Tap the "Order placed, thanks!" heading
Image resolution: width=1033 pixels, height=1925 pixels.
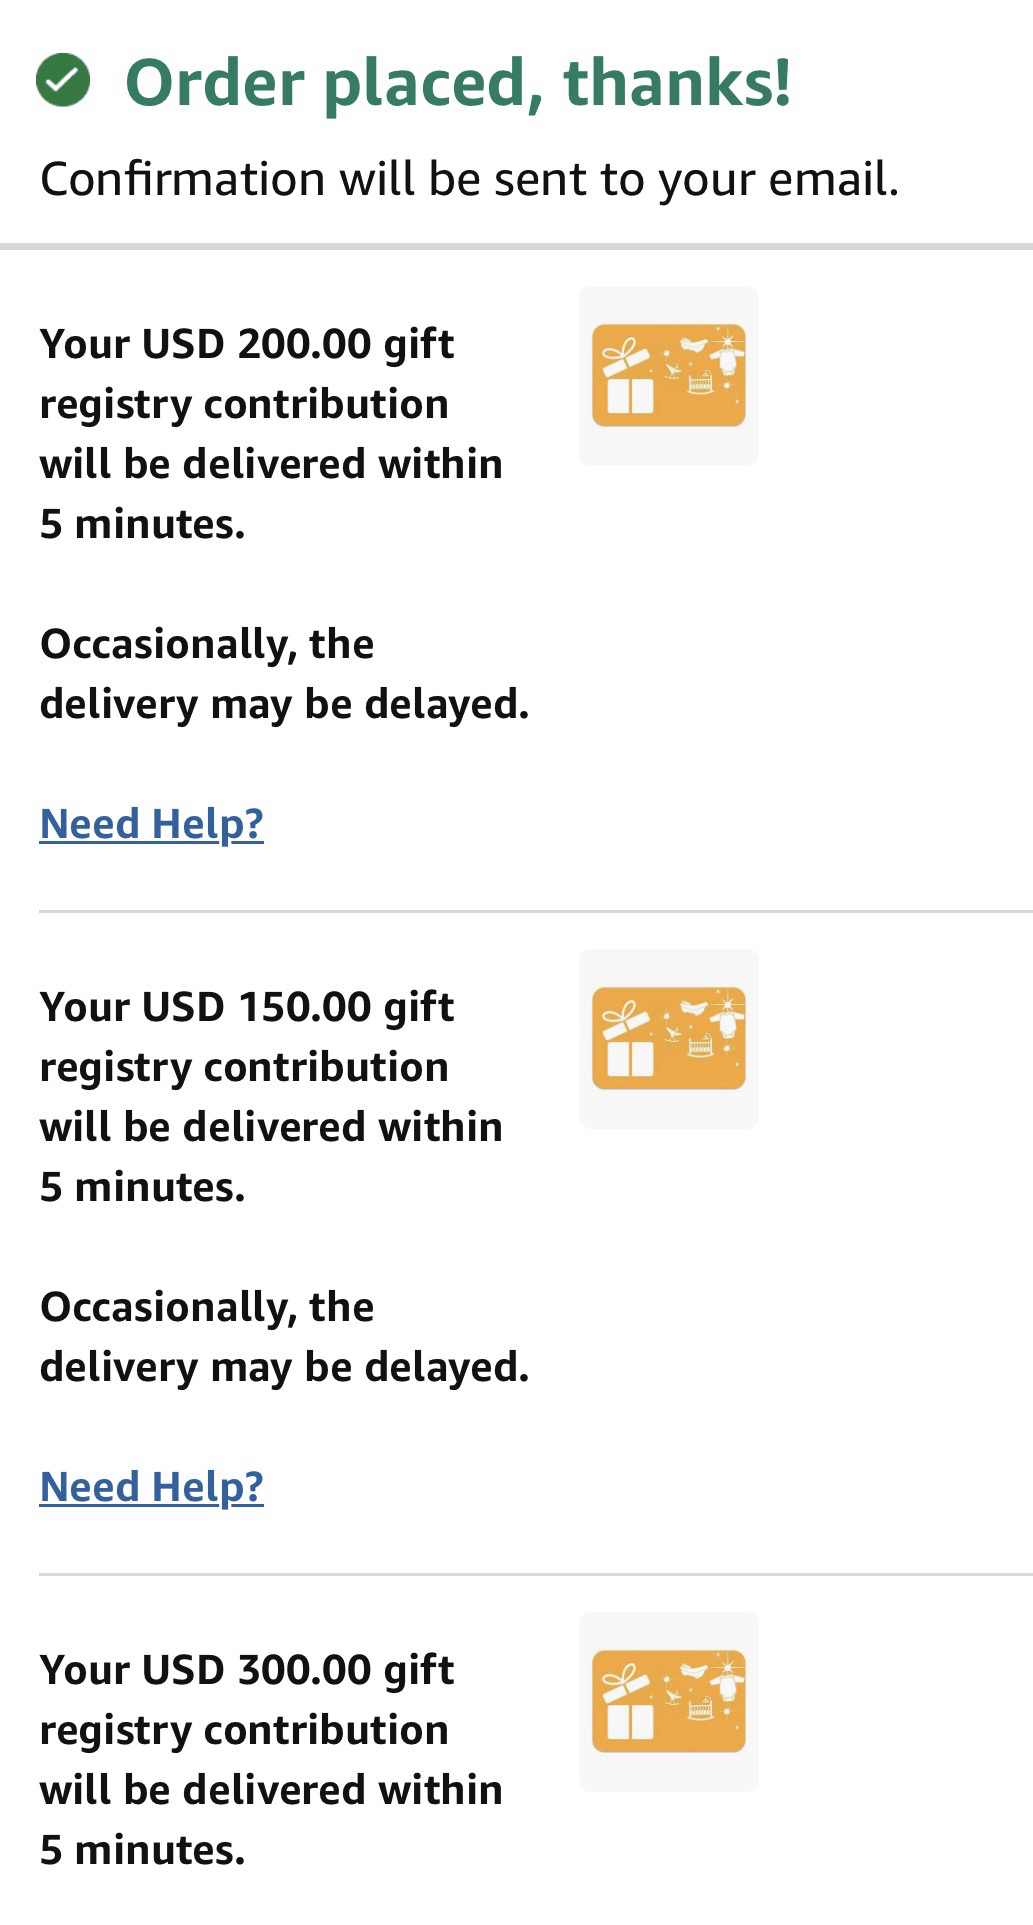458,82
